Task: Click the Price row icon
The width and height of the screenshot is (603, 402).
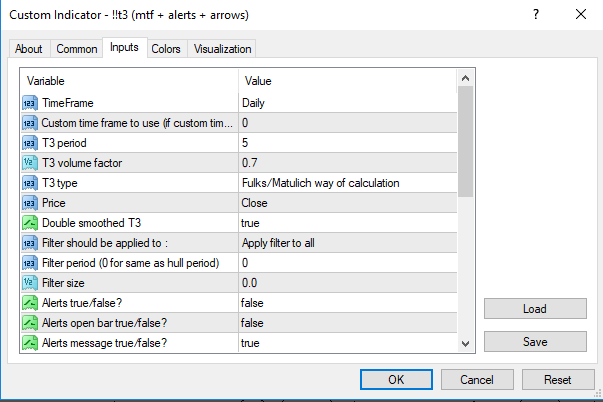Action: tap(29, 203)
